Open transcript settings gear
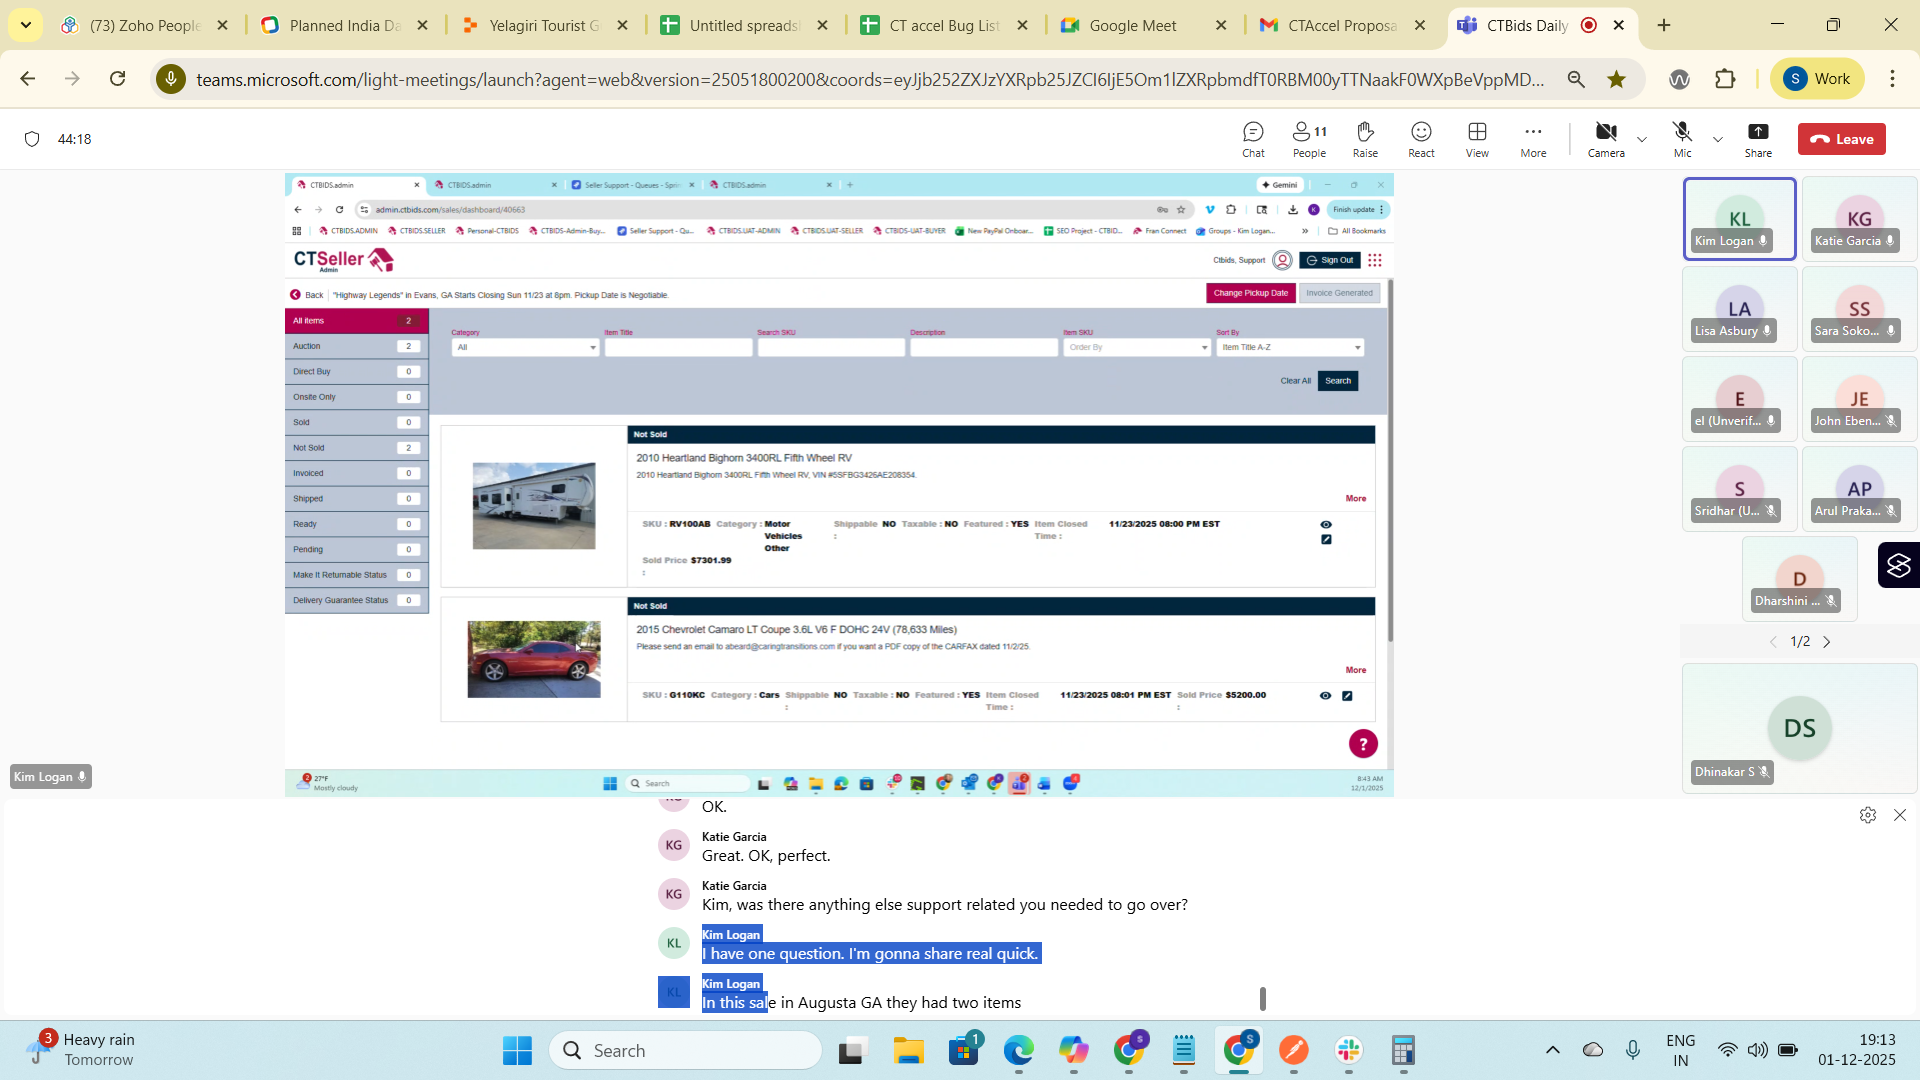The height and width of the screenshot is (1080, 1920). click(1868, 815)
